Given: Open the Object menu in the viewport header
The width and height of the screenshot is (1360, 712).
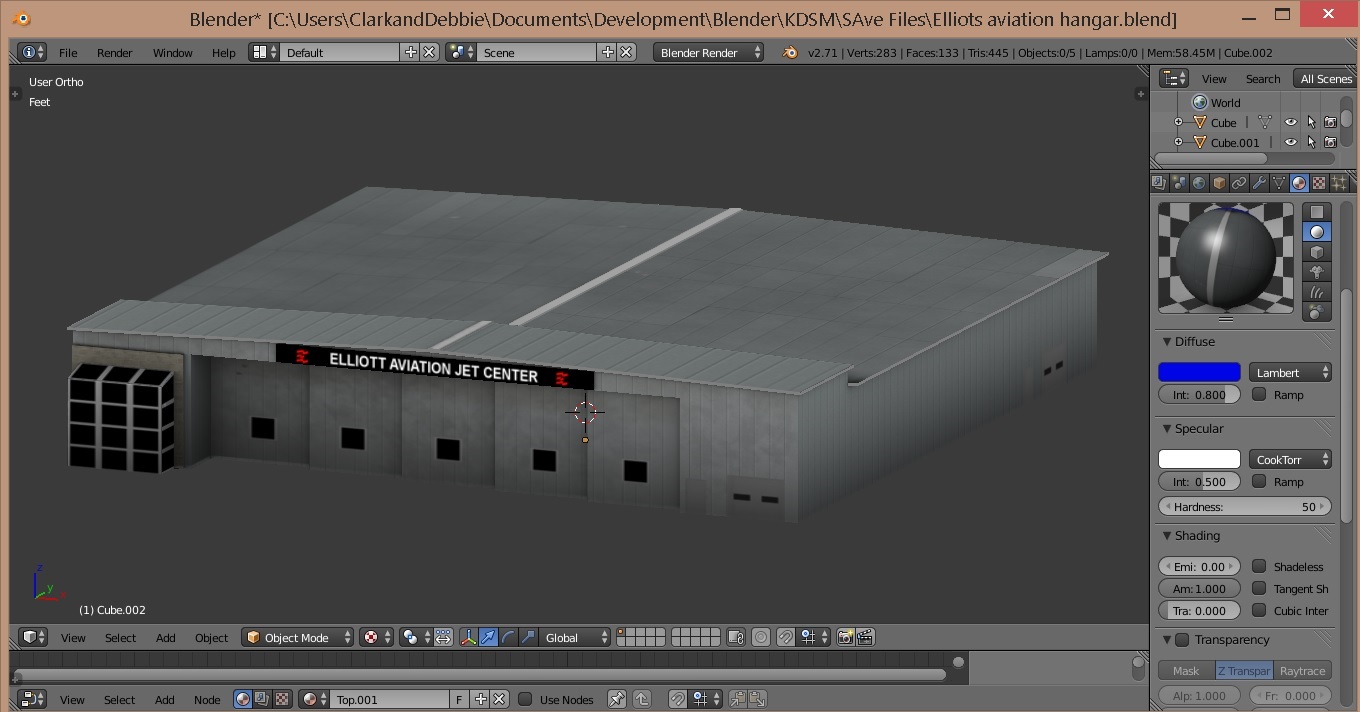Looking at the screenshot, I should click(x=211, y=637).
